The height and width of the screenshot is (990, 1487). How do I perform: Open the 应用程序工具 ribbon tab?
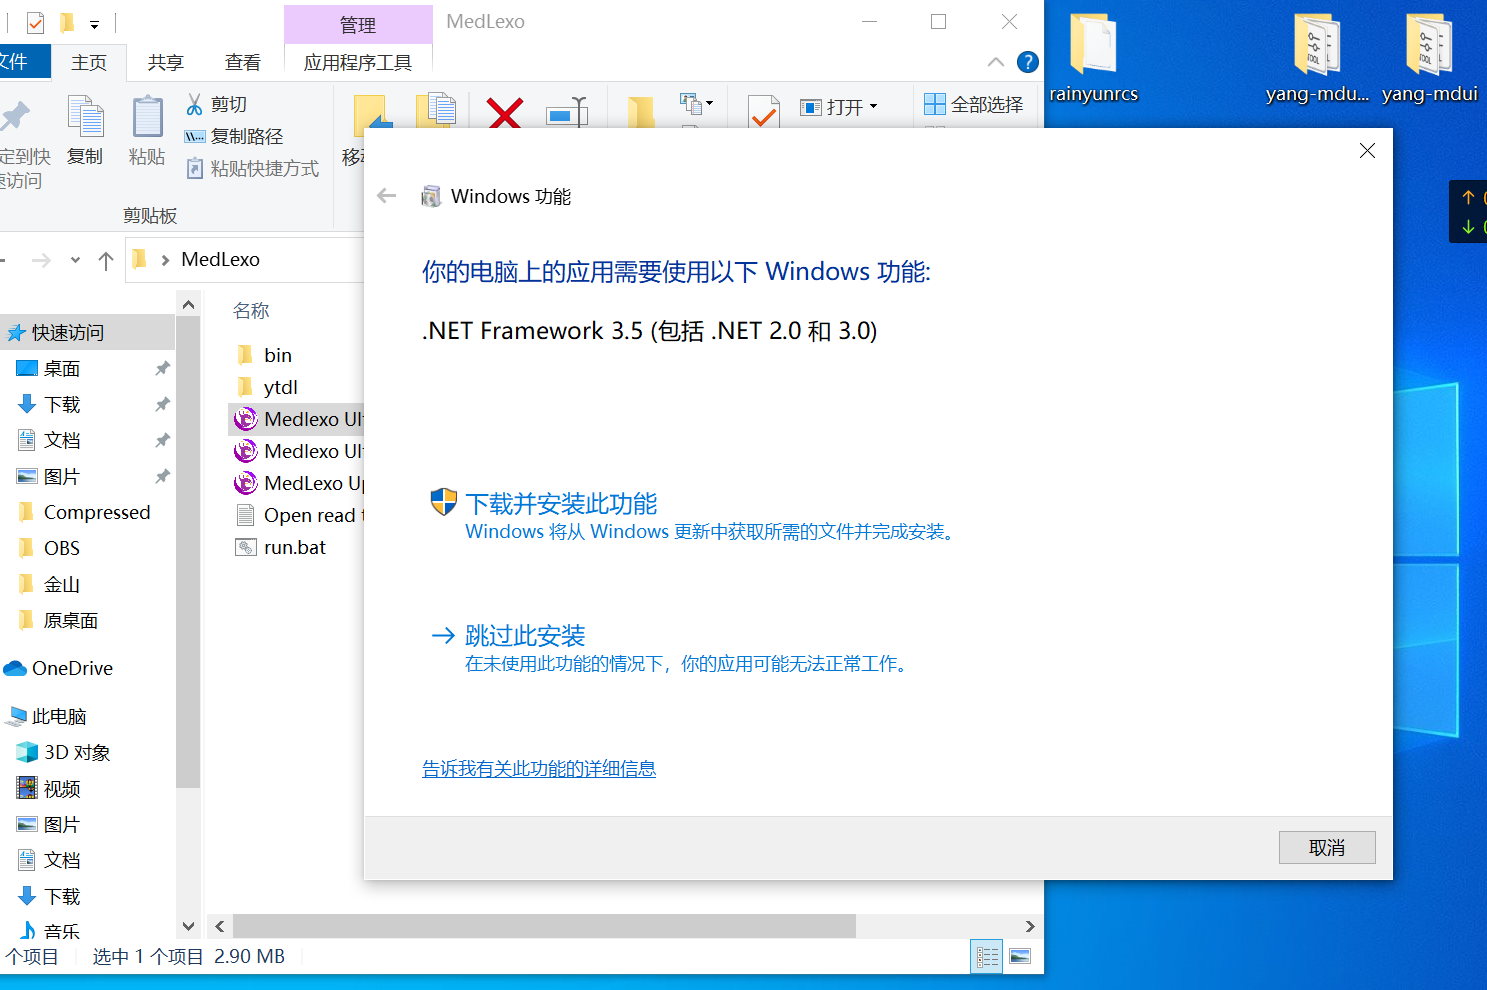pos(358,62)
